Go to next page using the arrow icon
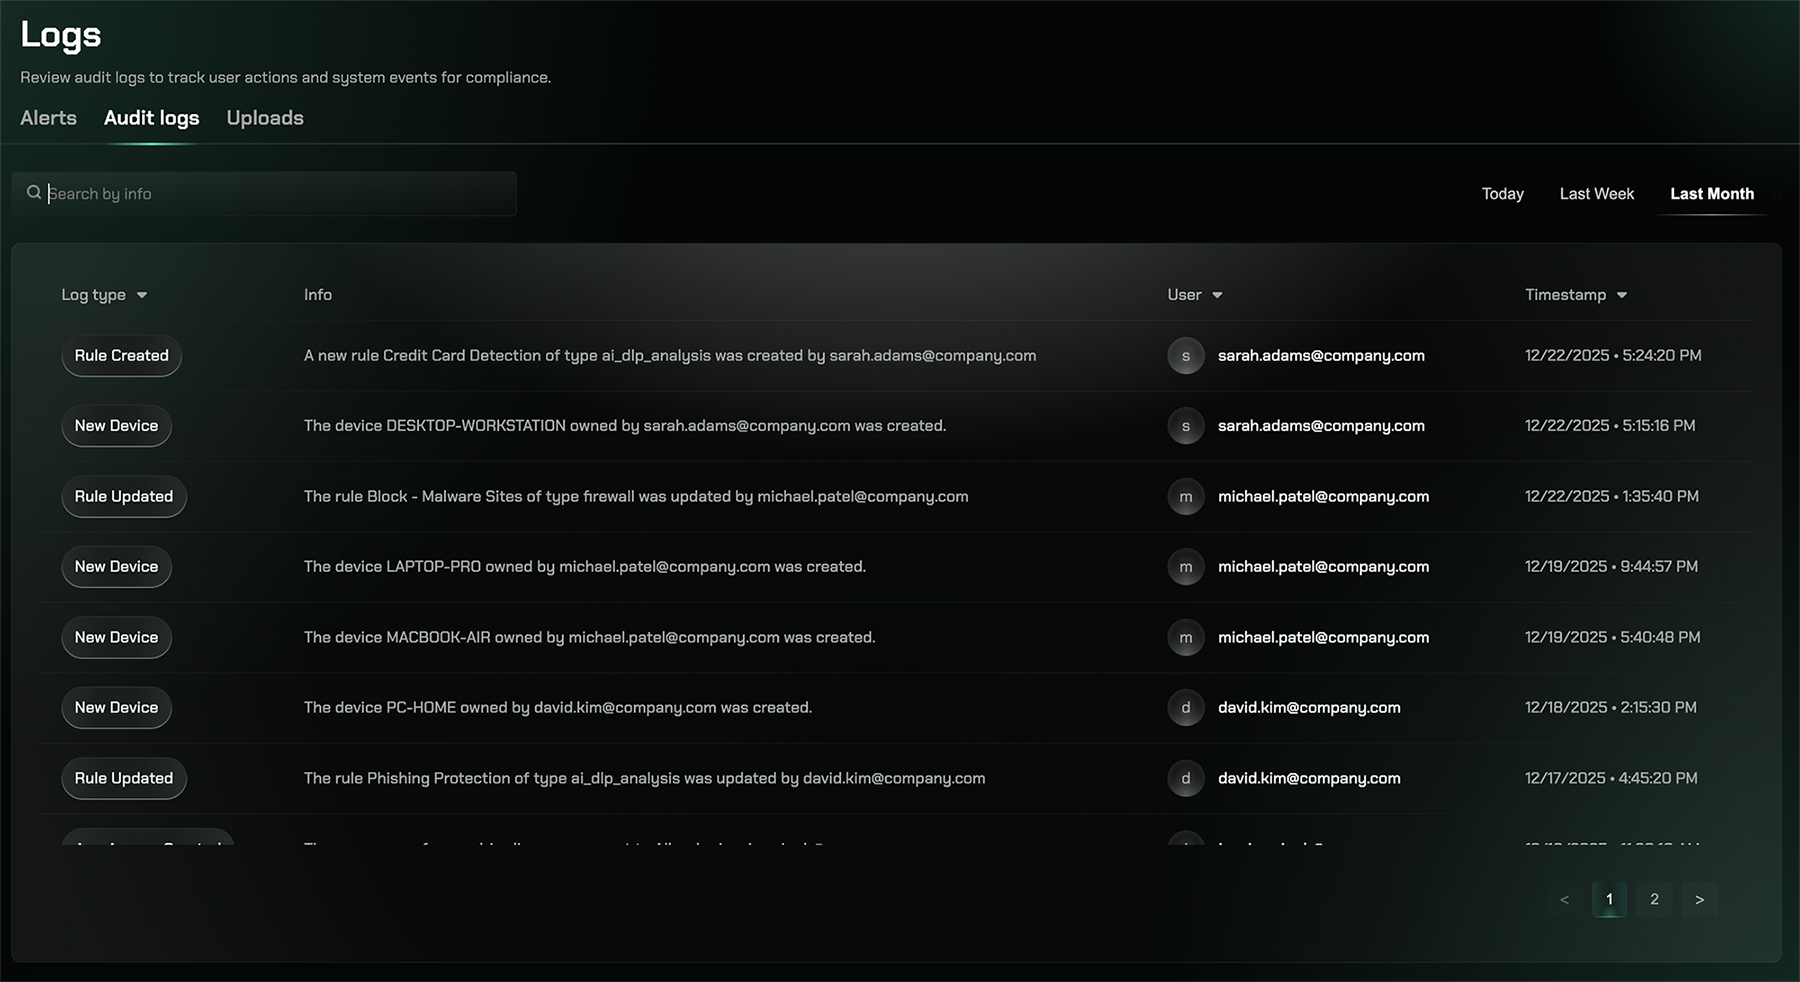The width and height of the screenshot is (1800, 982). (x=1699, y=899)
